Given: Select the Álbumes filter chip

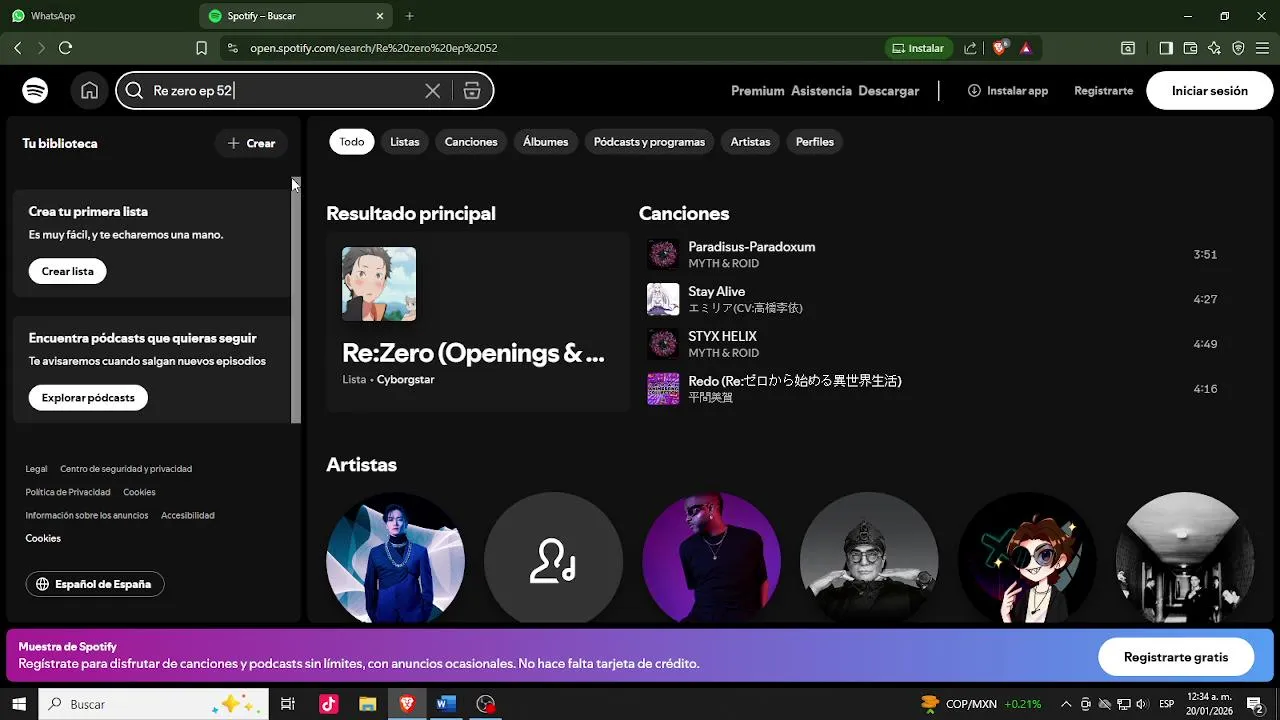Looking at the screenshot, I should [x=545, y=142].
